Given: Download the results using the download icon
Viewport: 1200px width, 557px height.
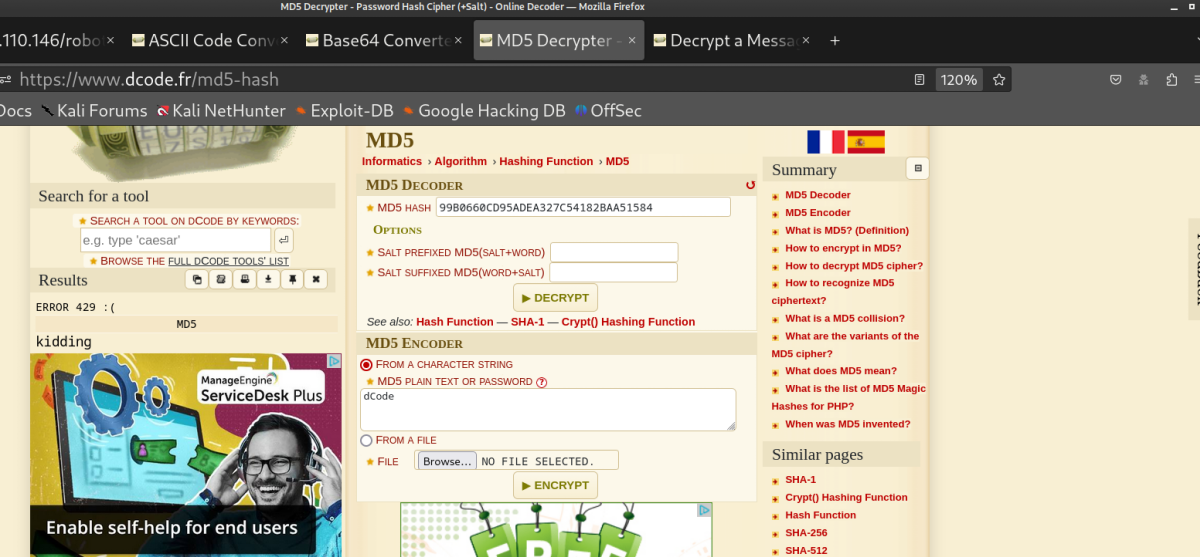Looking at the screenshot, I should pyautogui.click(x=268, y=280).
